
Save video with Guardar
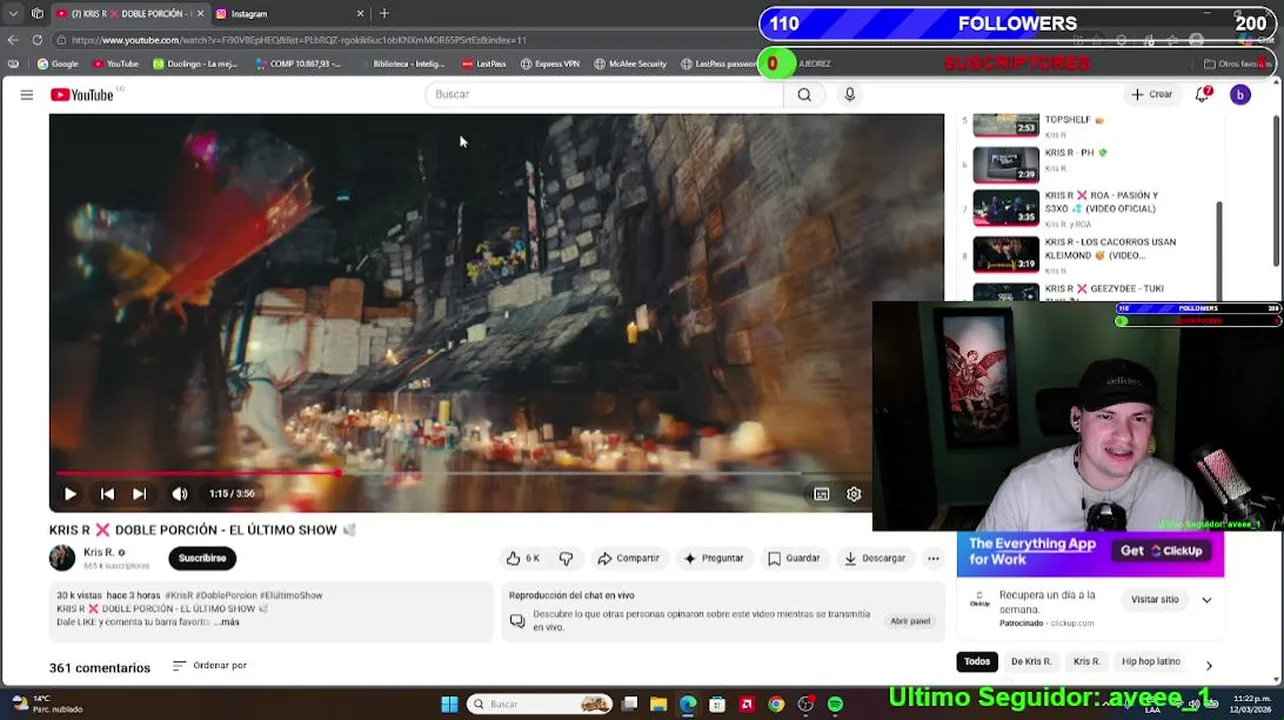[794, 558]
